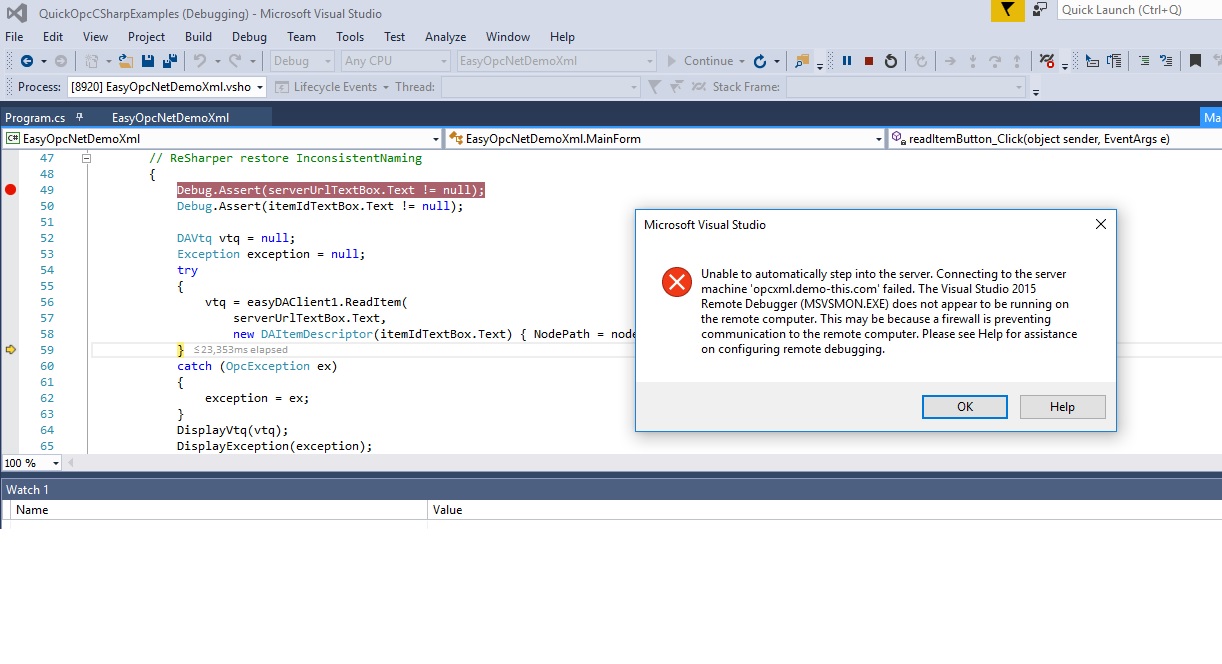1222x664 pixels.
Task: Open the Team menu
Action: (301, 37)
